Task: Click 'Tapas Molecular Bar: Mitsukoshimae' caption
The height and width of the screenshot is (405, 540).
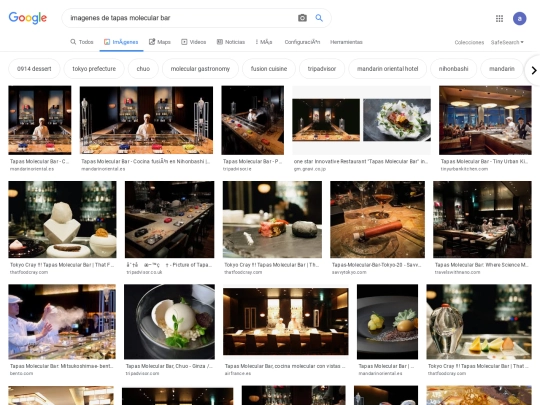Action: tap(61, 366)
